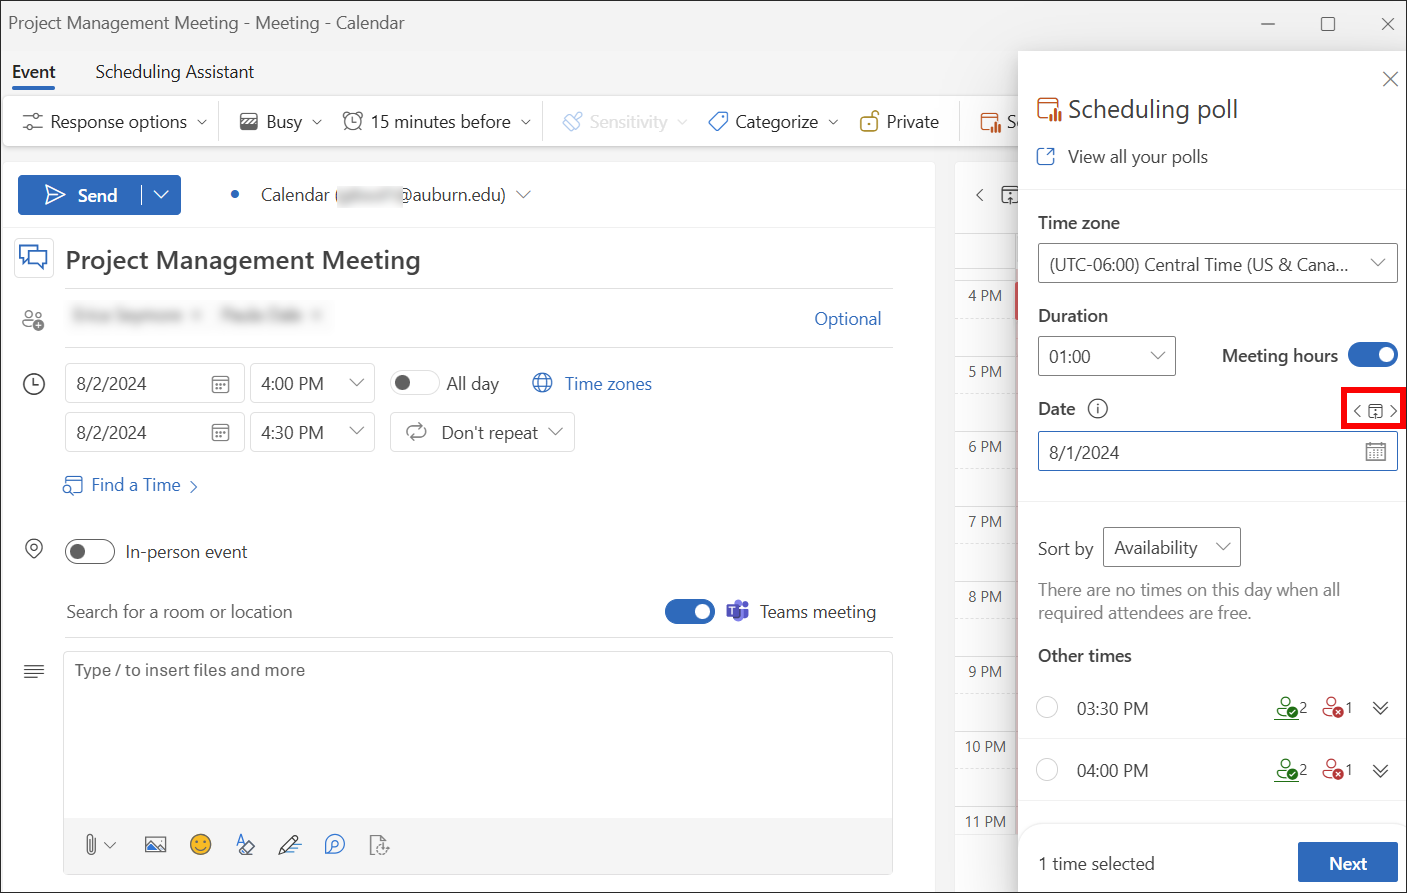1407x893 pixels.
Task: Edit the Project Management Meeting title field
Action: pos(478,260)
